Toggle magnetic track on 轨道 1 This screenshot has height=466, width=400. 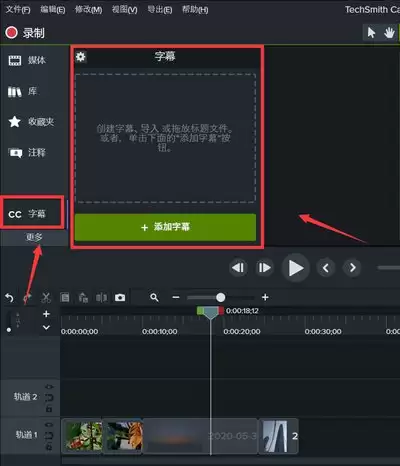pos(49,436)
